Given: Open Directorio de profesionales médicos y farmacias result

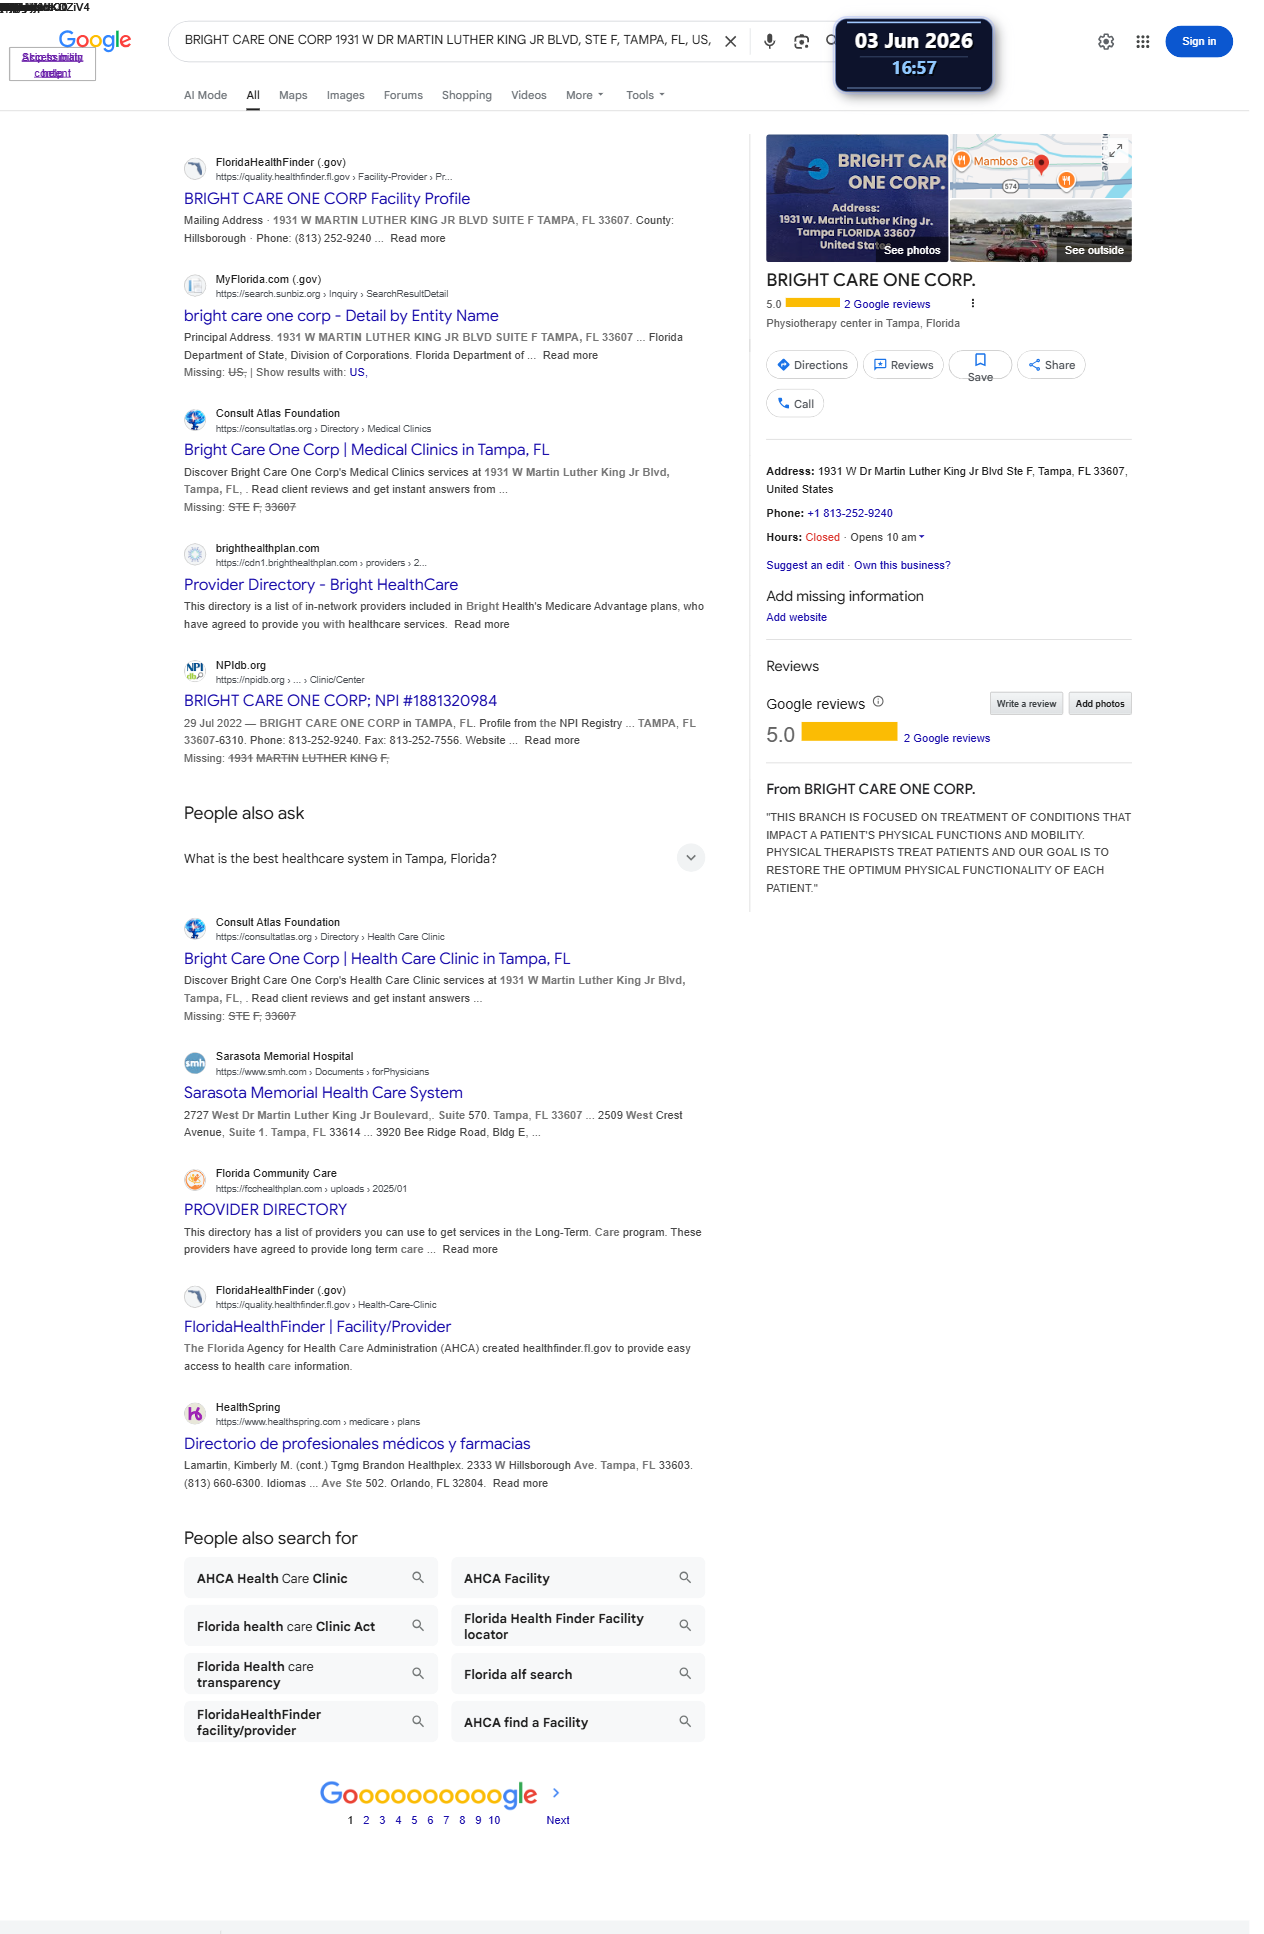Looking at the screenshot, I should point(357,1444).
